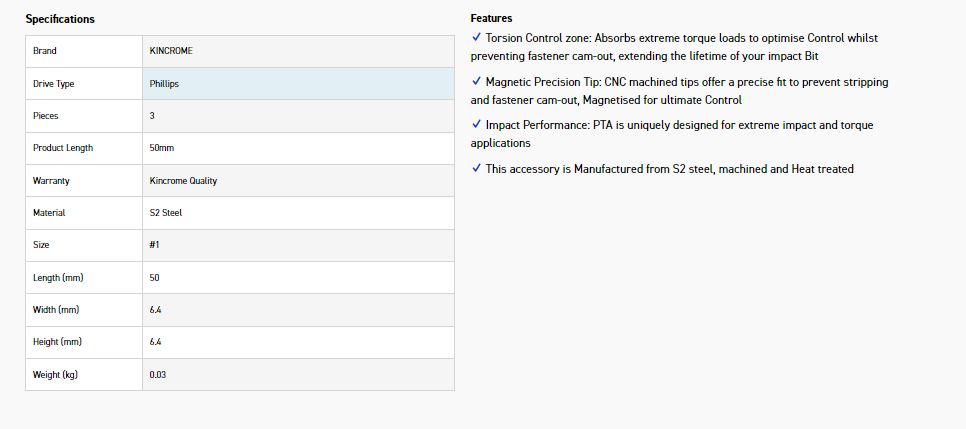Select the KINCROME brand value

click(171, 51)
